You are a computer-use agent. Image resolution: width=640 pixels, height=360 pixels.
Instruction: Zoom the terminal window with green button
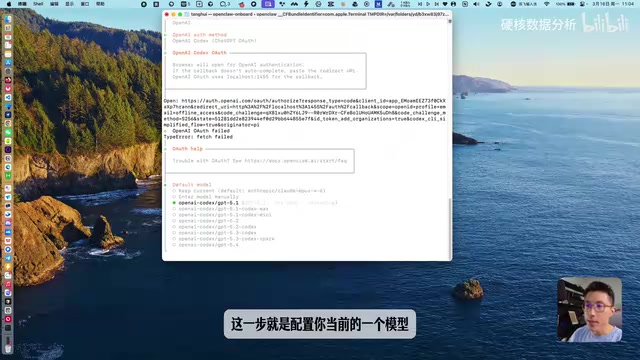[x=180, y=14]
